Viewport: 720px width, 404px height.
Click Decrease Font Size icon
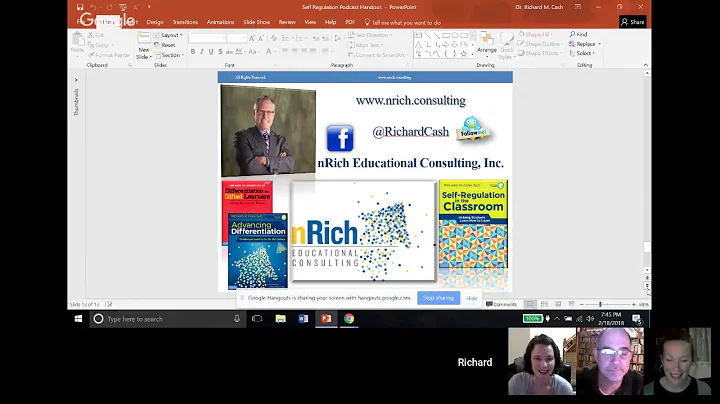(x=261, y=39)
